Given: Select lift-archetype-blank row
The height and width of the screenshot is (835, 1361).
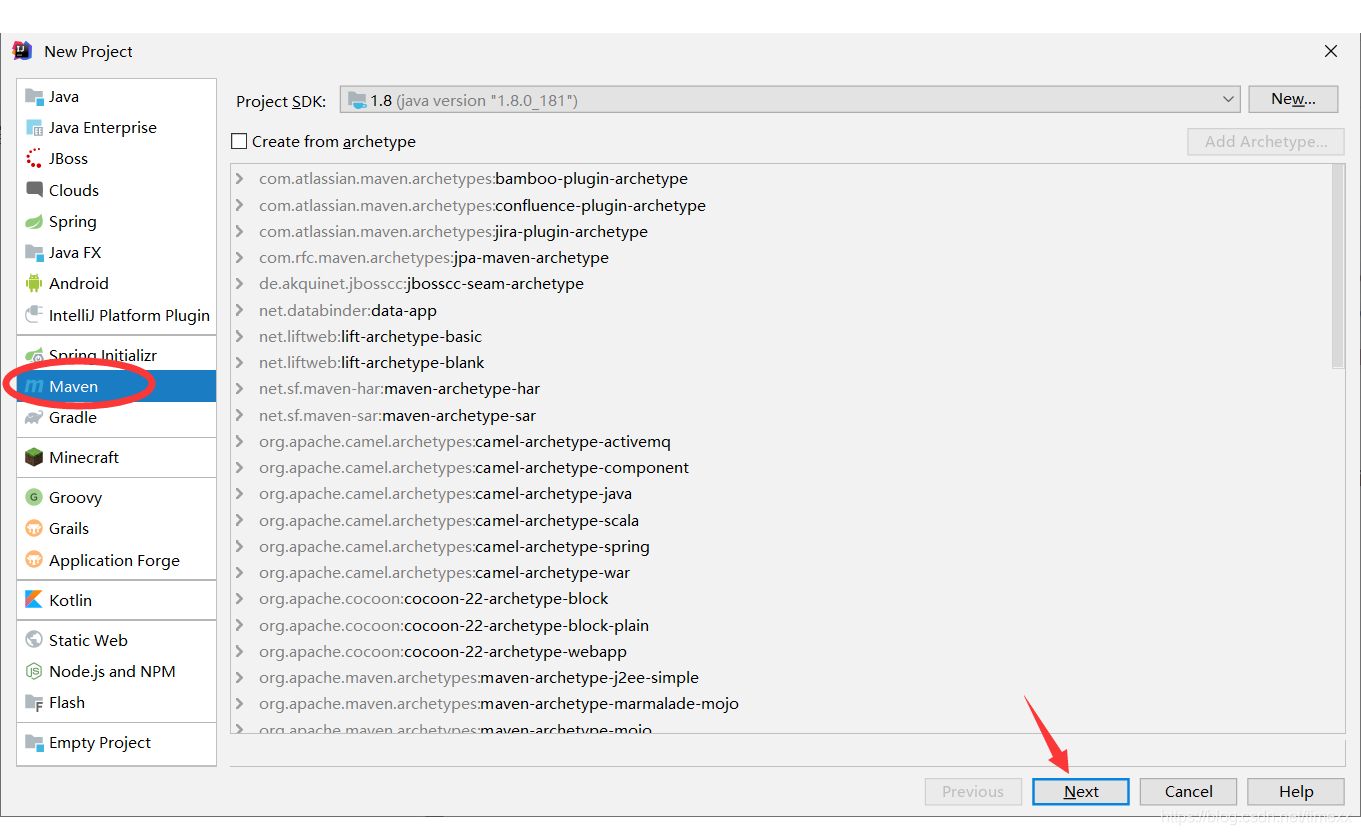Looking at the screenshot, I should tap(781, 363).
